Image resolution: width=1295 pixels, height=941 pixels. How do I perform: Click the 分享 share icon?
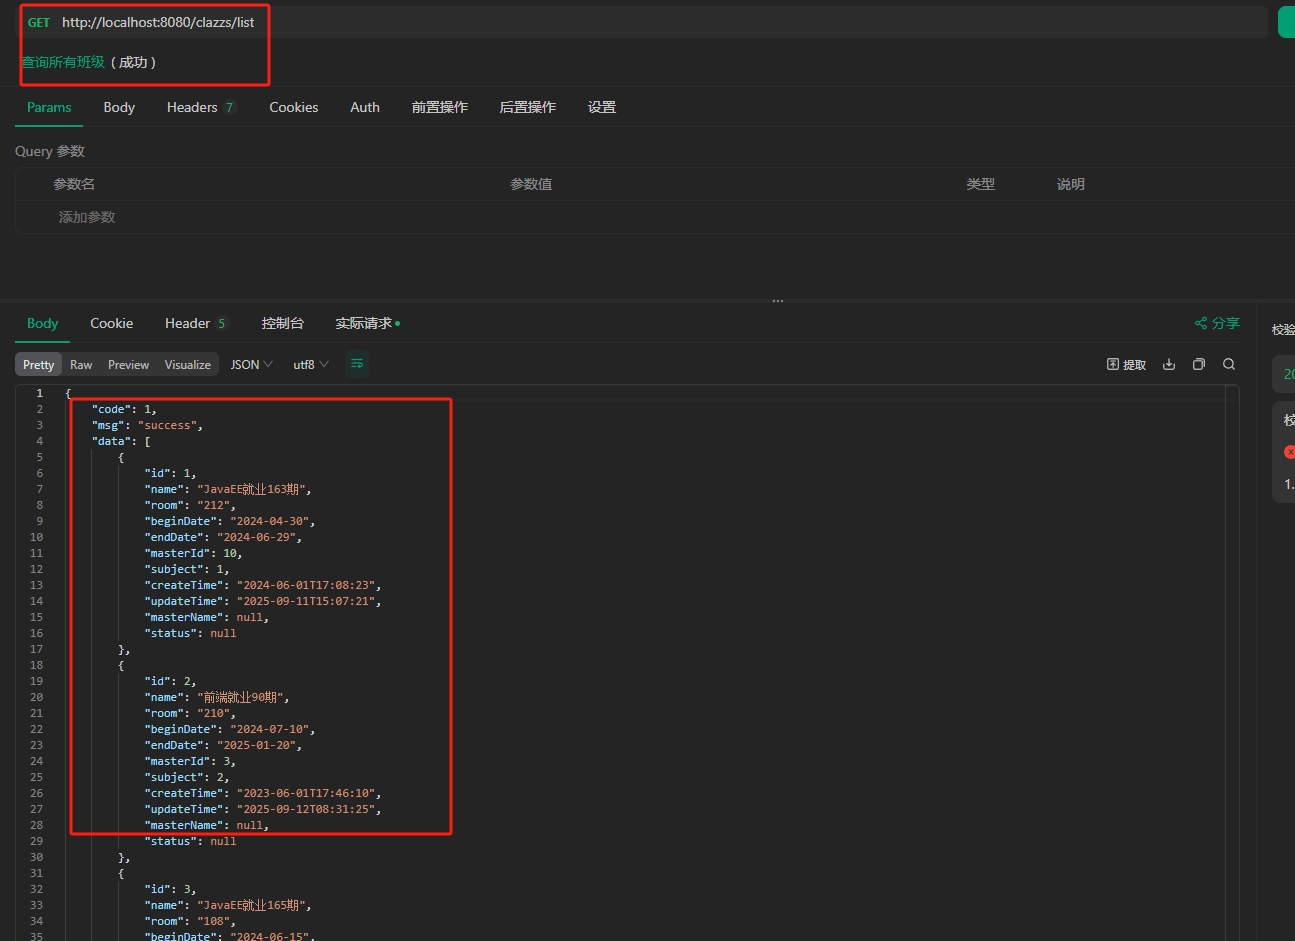coord(1216,323)
